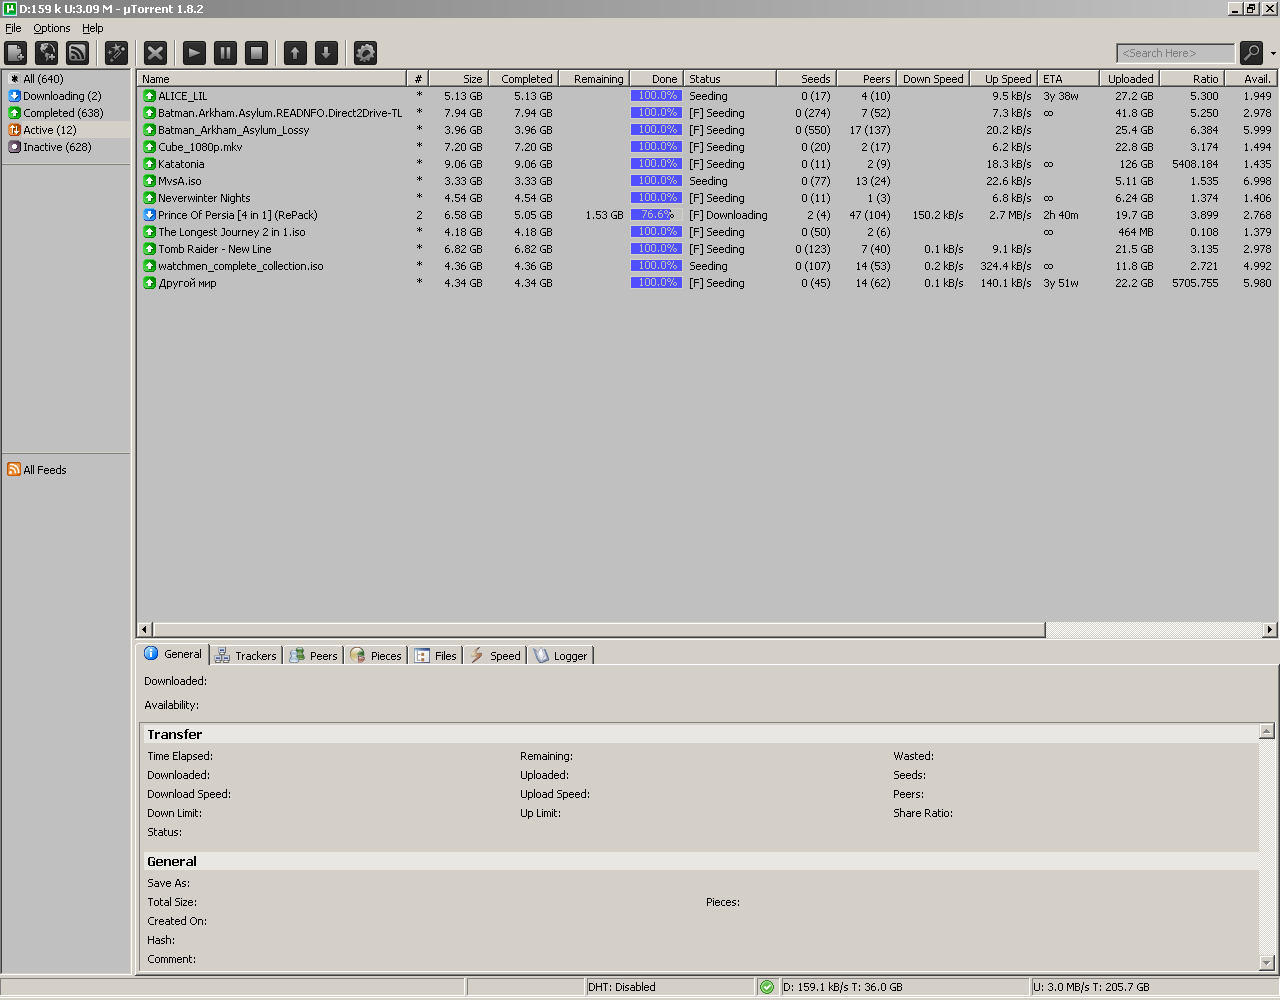Select Tomb Raider - New Line torrent
The image size is (1280, 1000).
[x=706, y=249]
